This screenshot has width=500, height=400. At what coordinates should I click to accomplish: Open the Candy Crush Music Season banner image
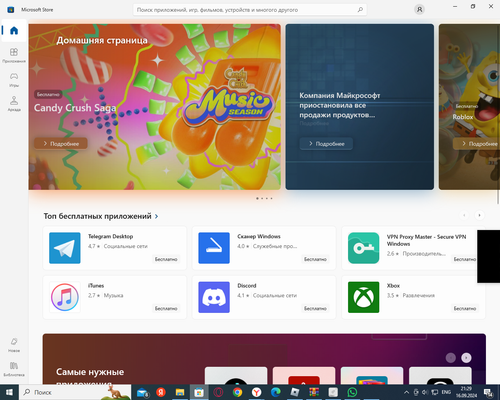point(155,107)
